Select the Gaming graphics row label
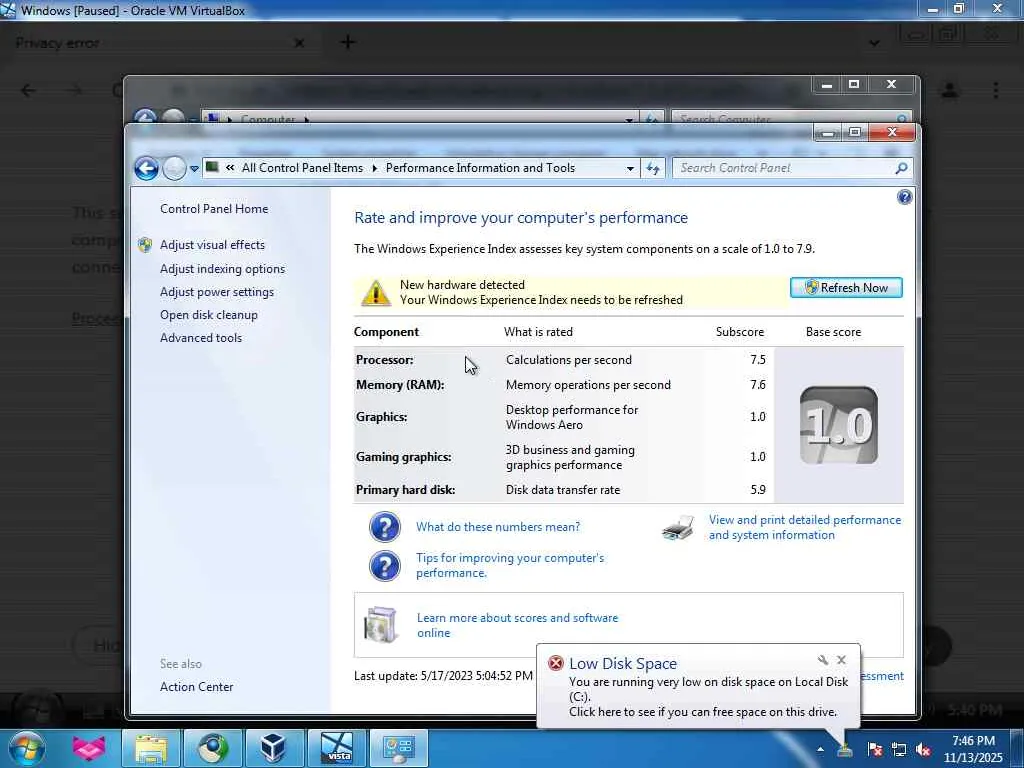This screenshot has height=768, width=1024. coord(404,457)
